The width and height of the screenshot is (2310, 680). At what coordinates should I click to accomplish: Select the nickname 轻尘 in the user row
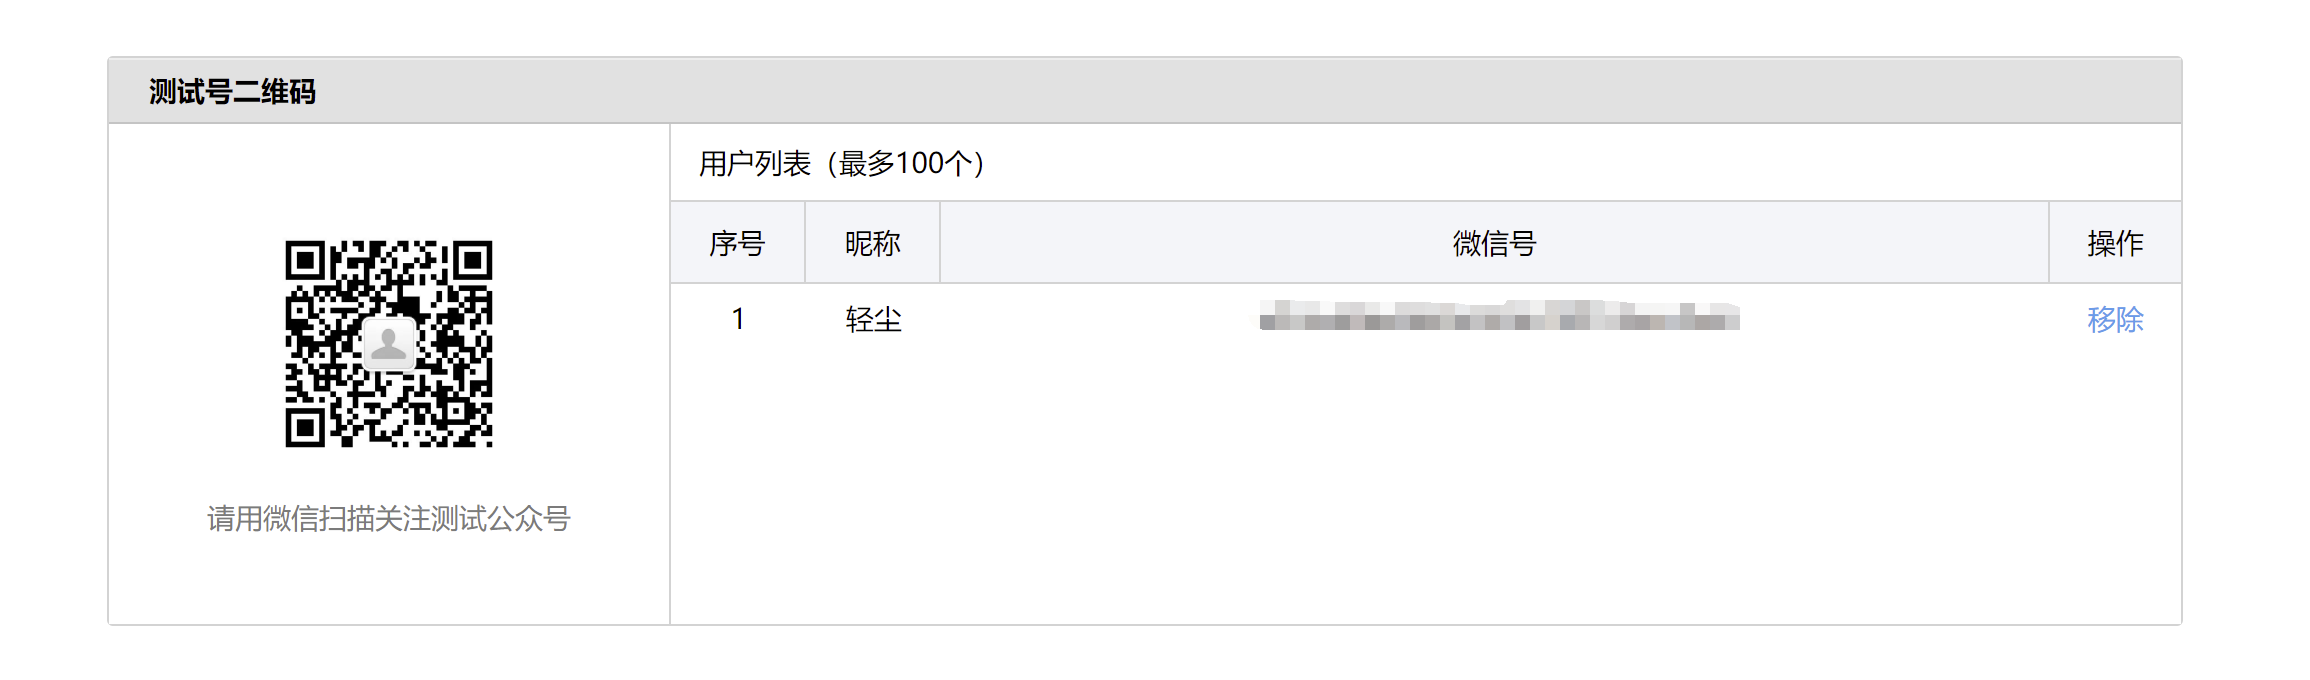click(x=873, y=320)
